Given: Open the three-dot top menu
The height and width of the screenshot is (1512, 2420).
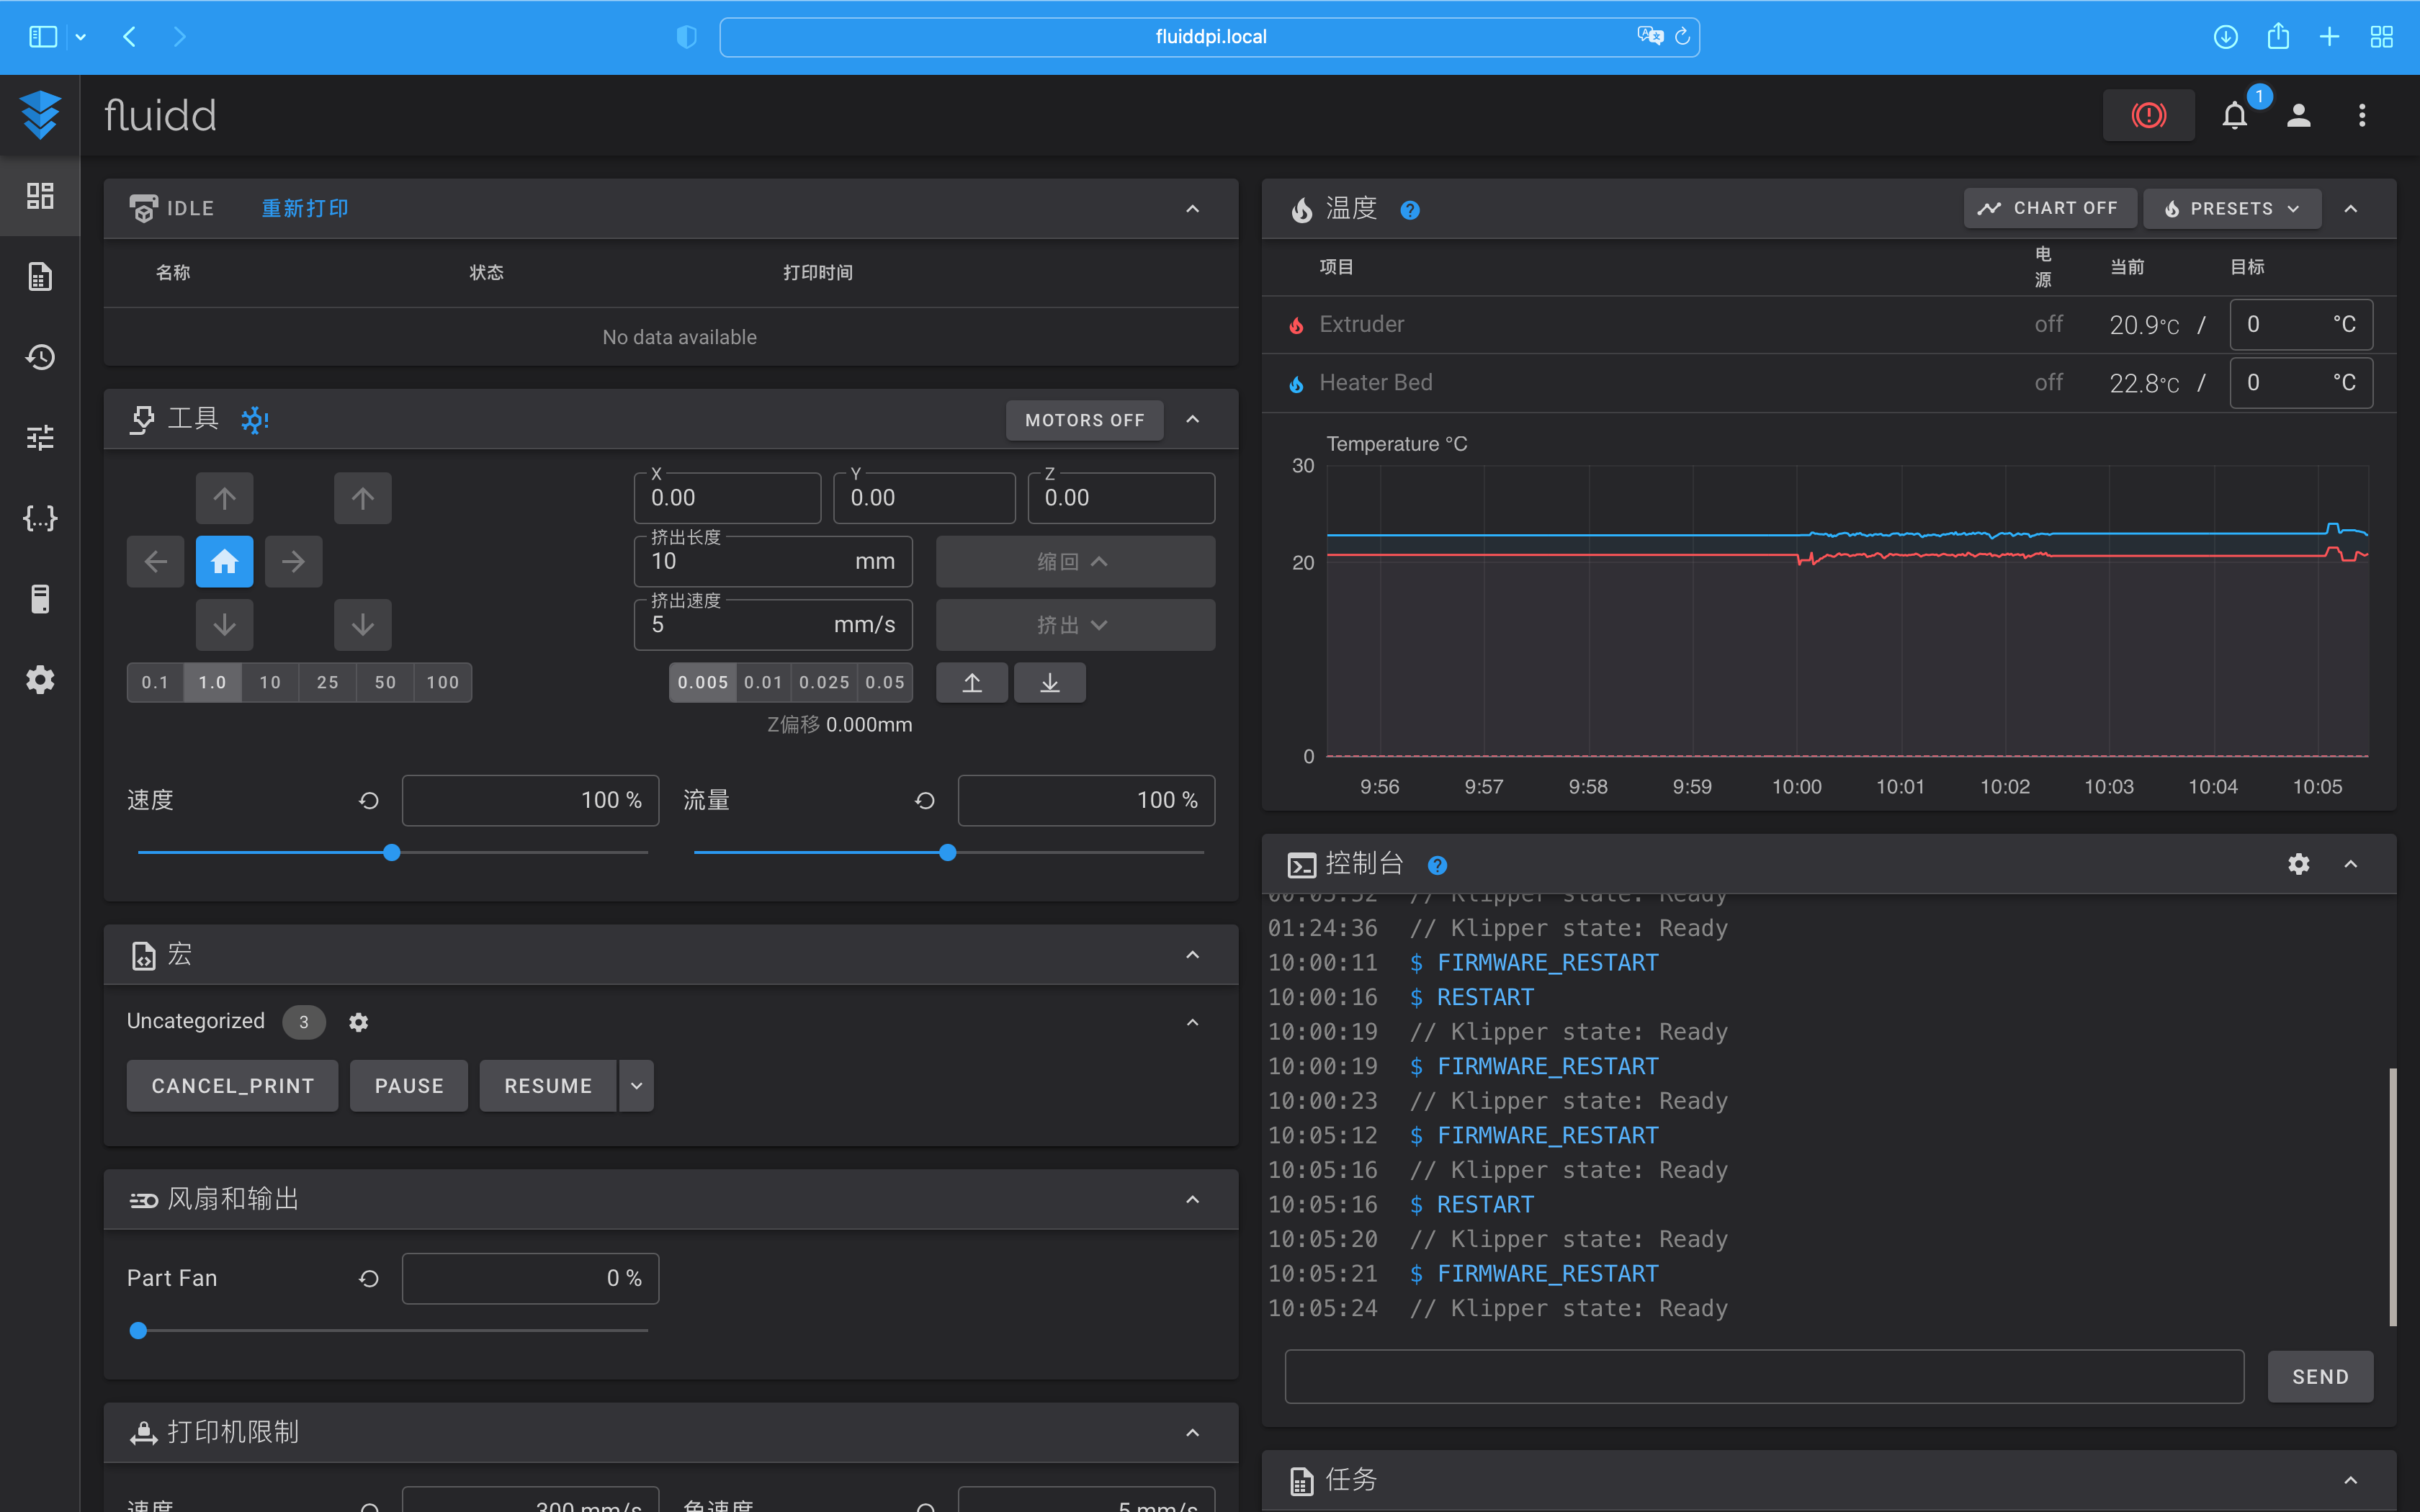Looking at the screenshot, I should [2362, 115].
